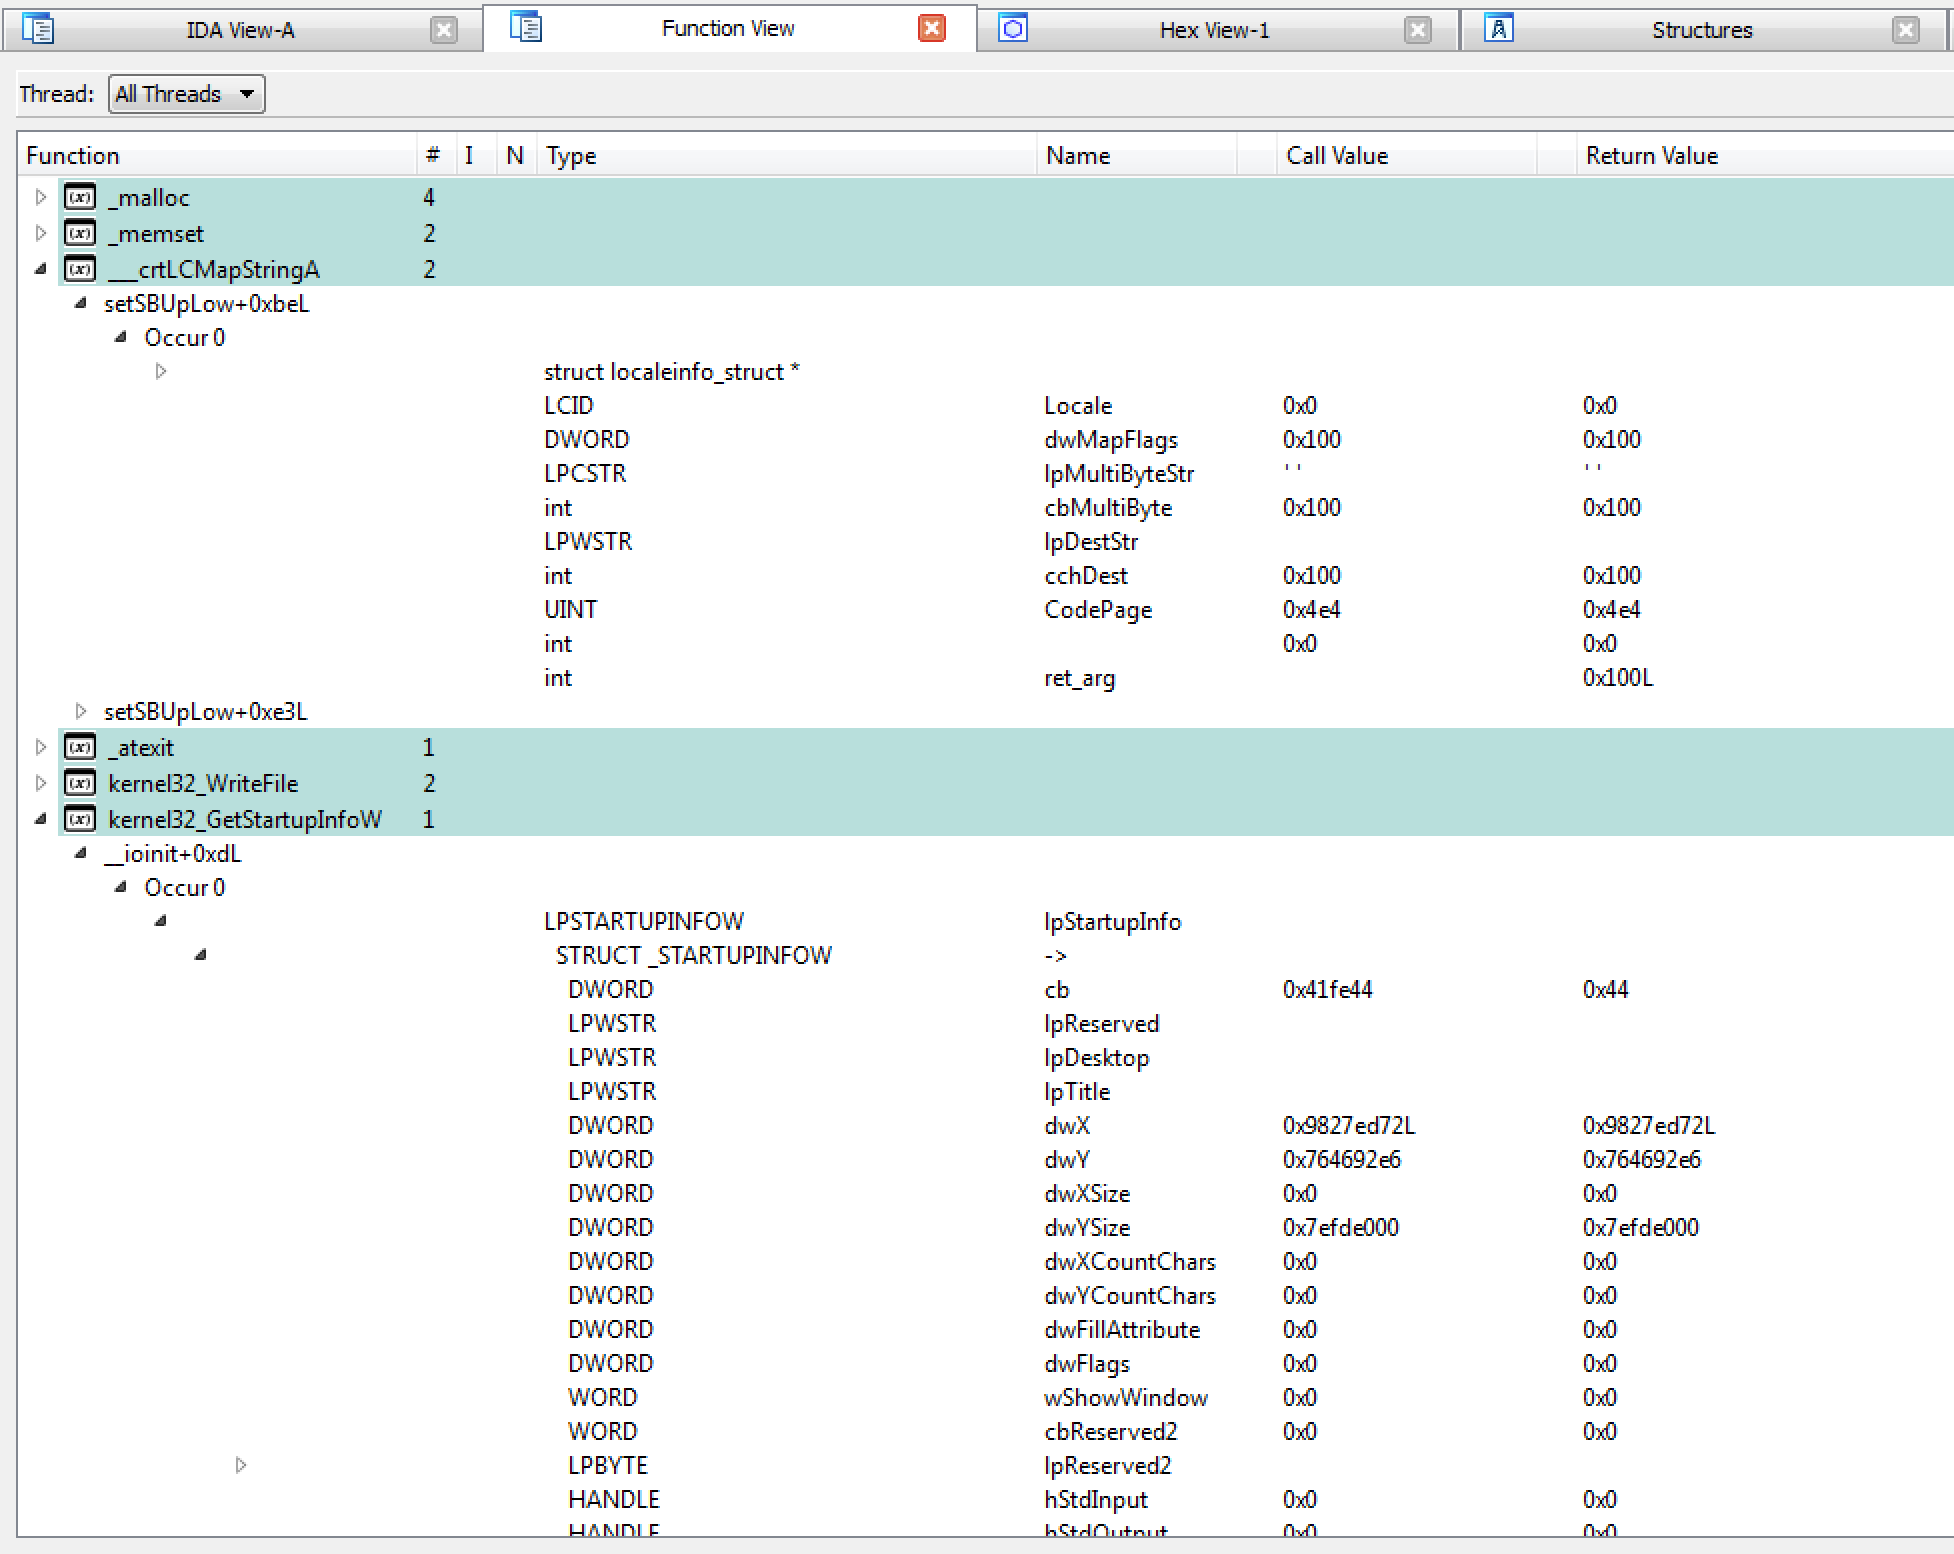Select the cb return value 0x44
Image resolution: width=1954 pixels, height=1554 pixels.
[1606, 989]
